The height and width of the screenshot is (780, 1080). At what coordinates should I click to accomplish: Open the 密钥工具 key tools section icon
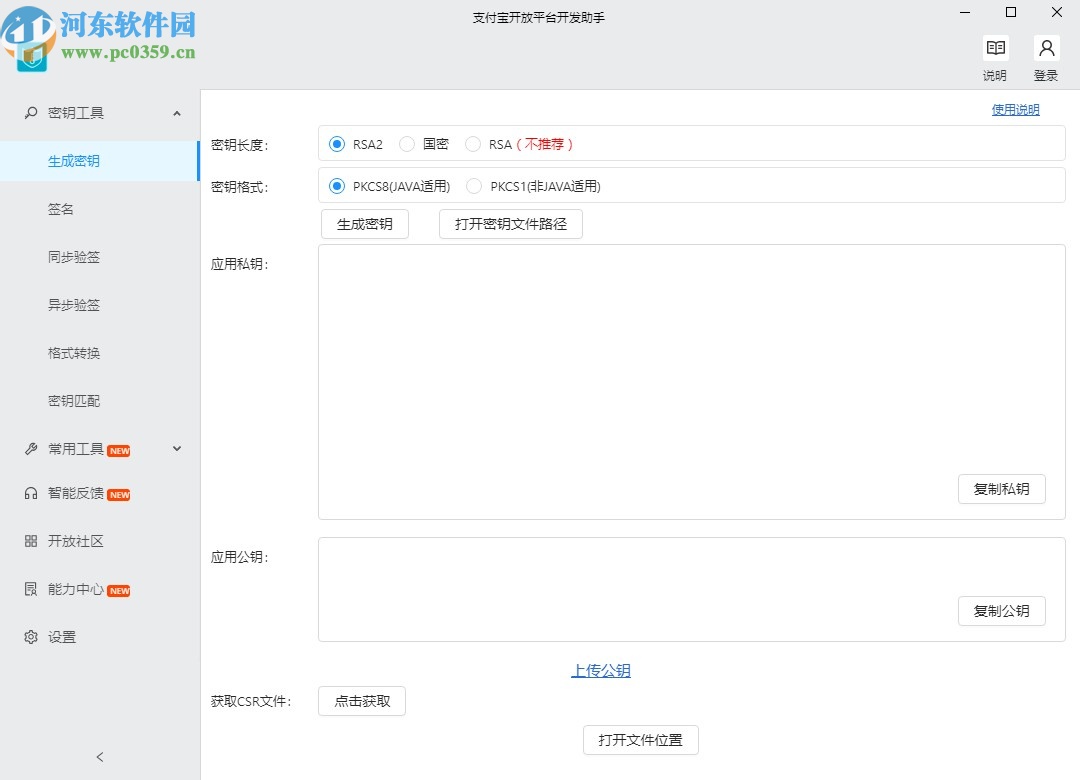pyautogui.click(x=30, y=113)
